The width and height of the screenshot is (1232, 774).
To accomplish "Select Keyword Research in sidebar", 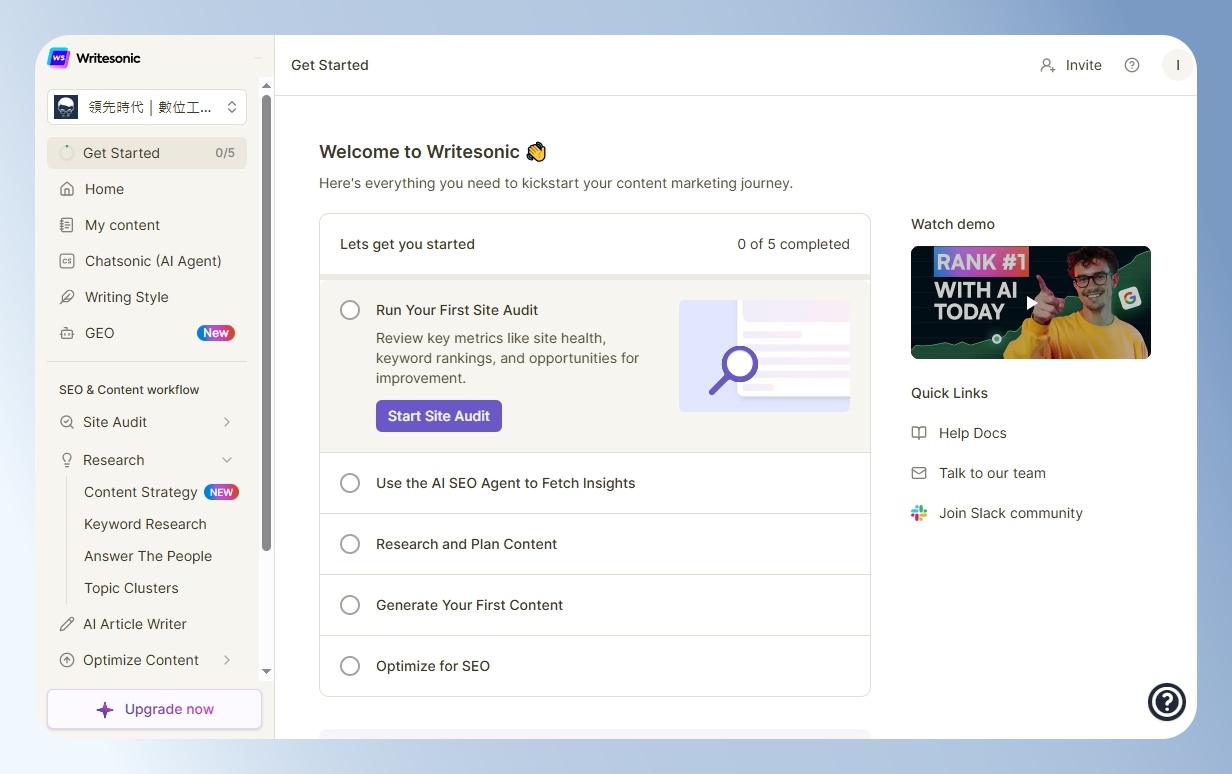I will [146, 524].
